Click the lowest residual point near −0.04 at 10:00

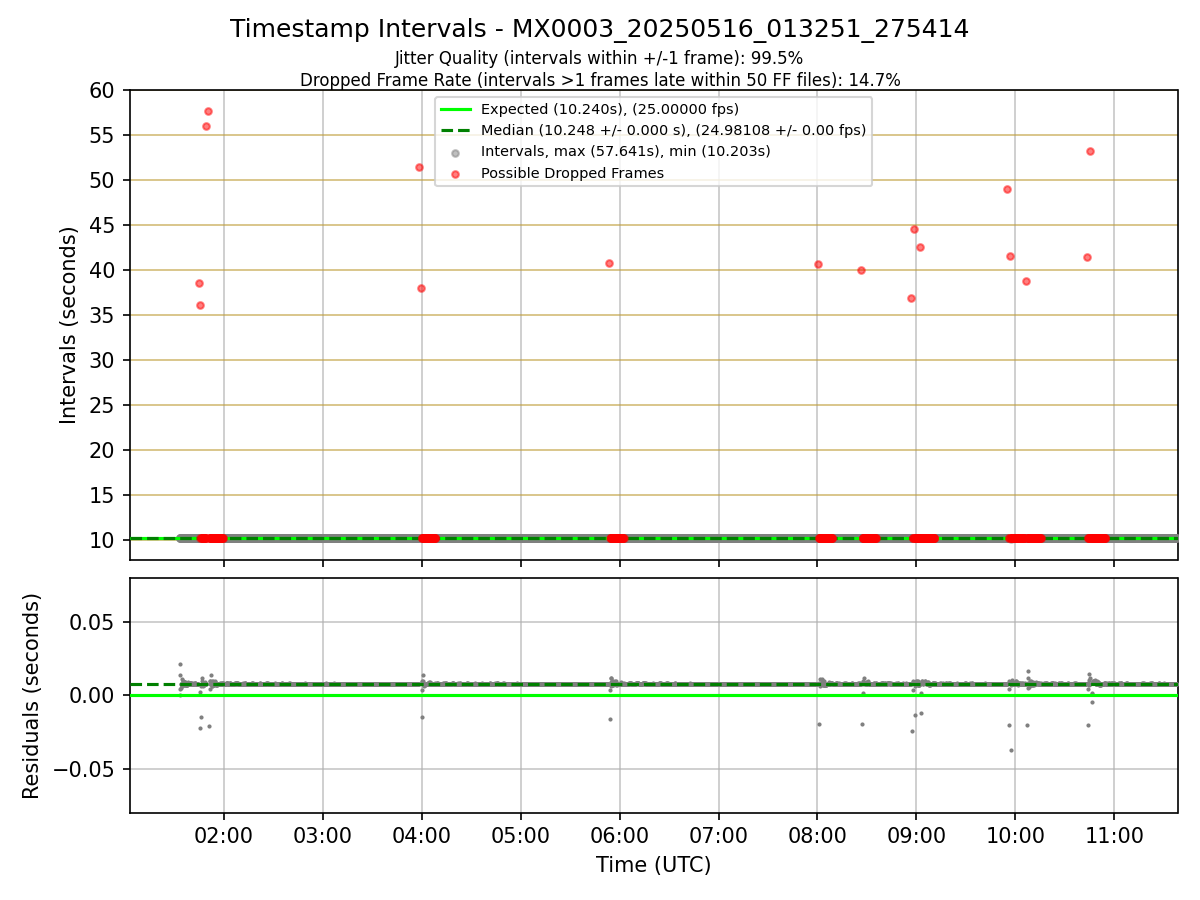1011,750
